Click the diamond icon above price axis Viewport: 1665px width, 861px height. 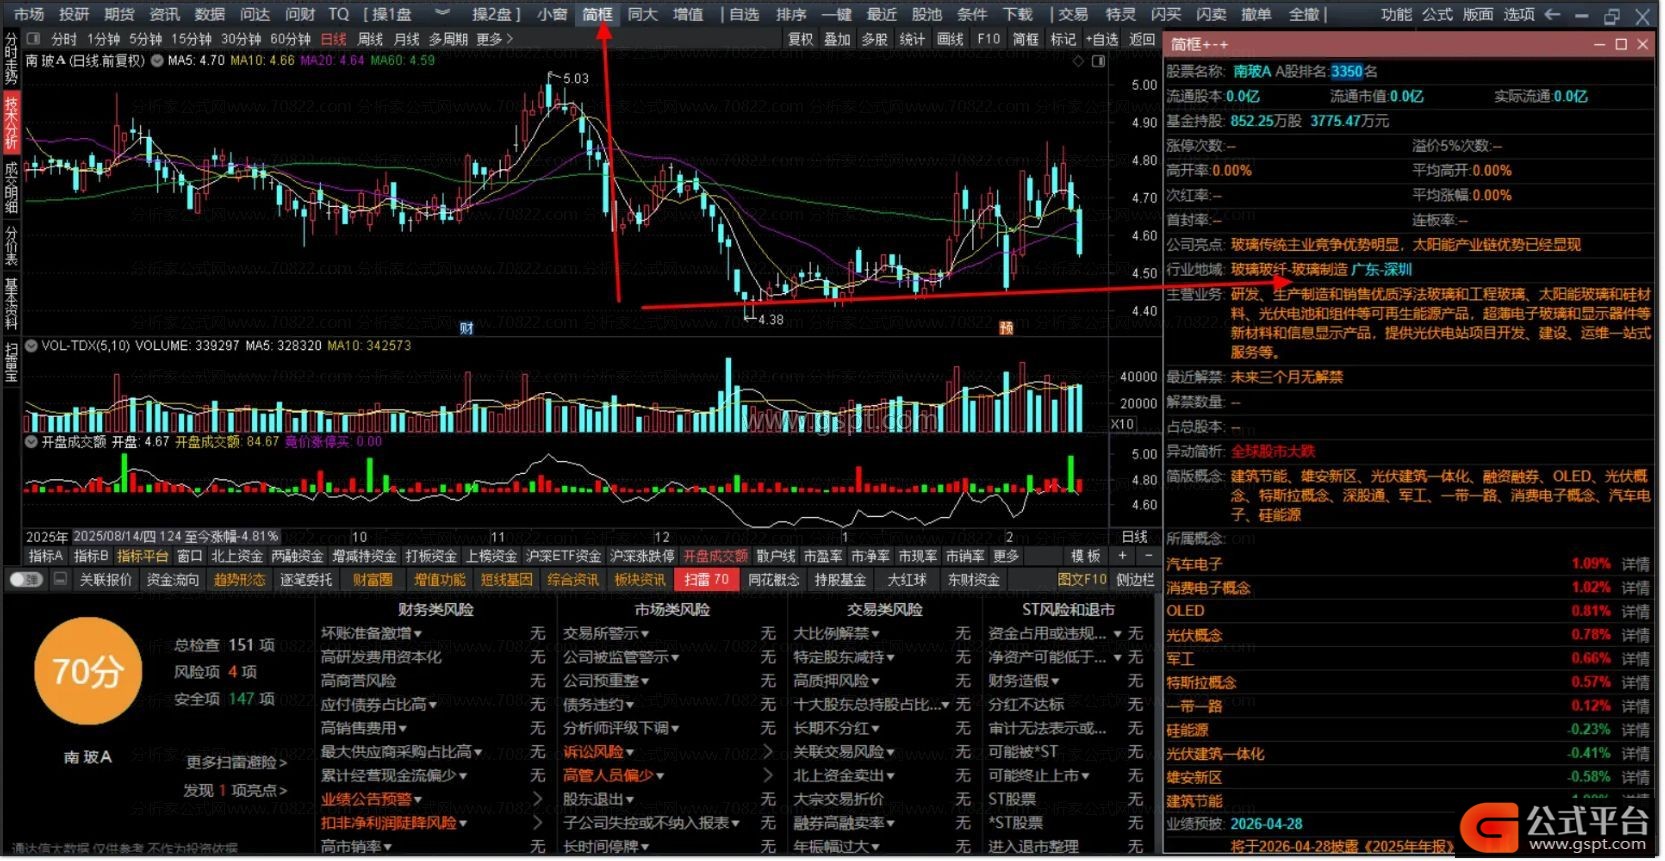click(1078, 61)
